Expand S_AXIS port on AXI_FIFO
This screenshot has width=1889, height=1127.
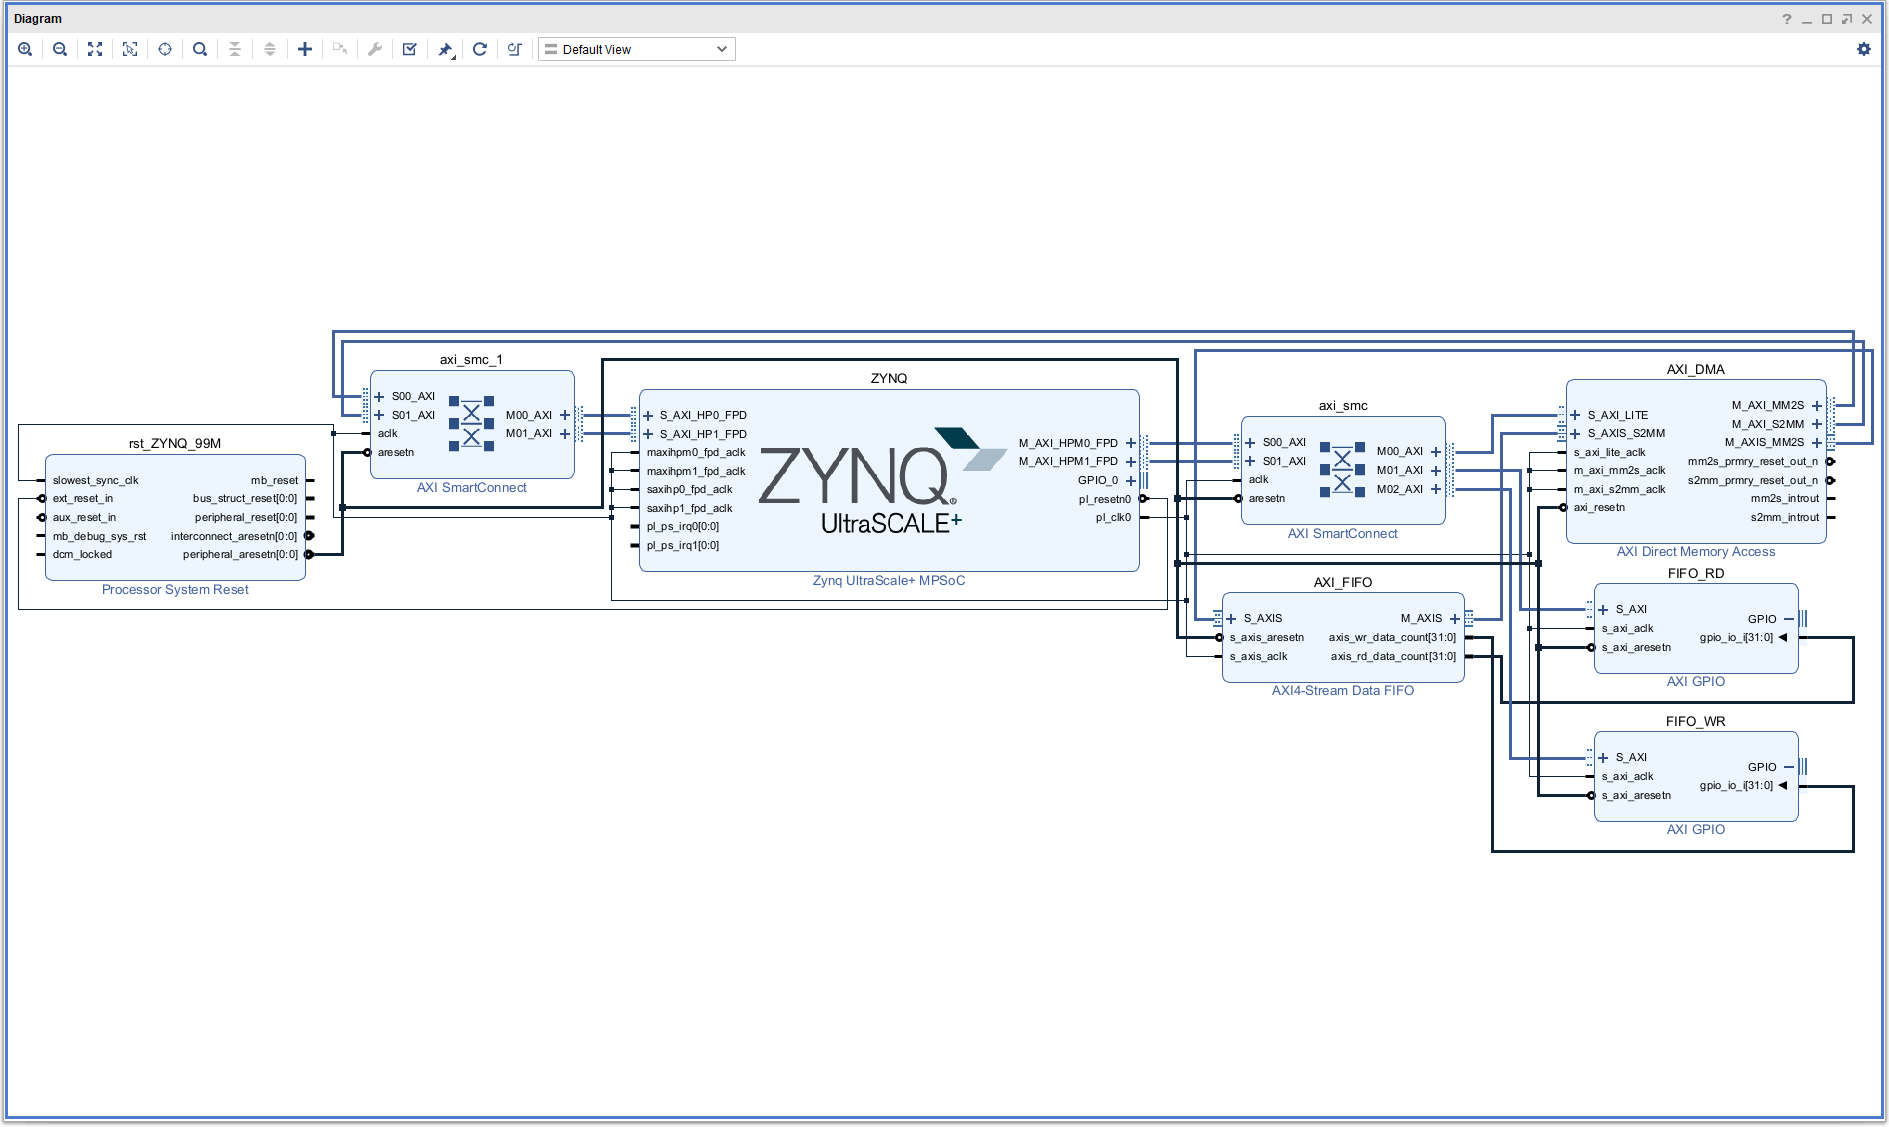point(1232,619)
